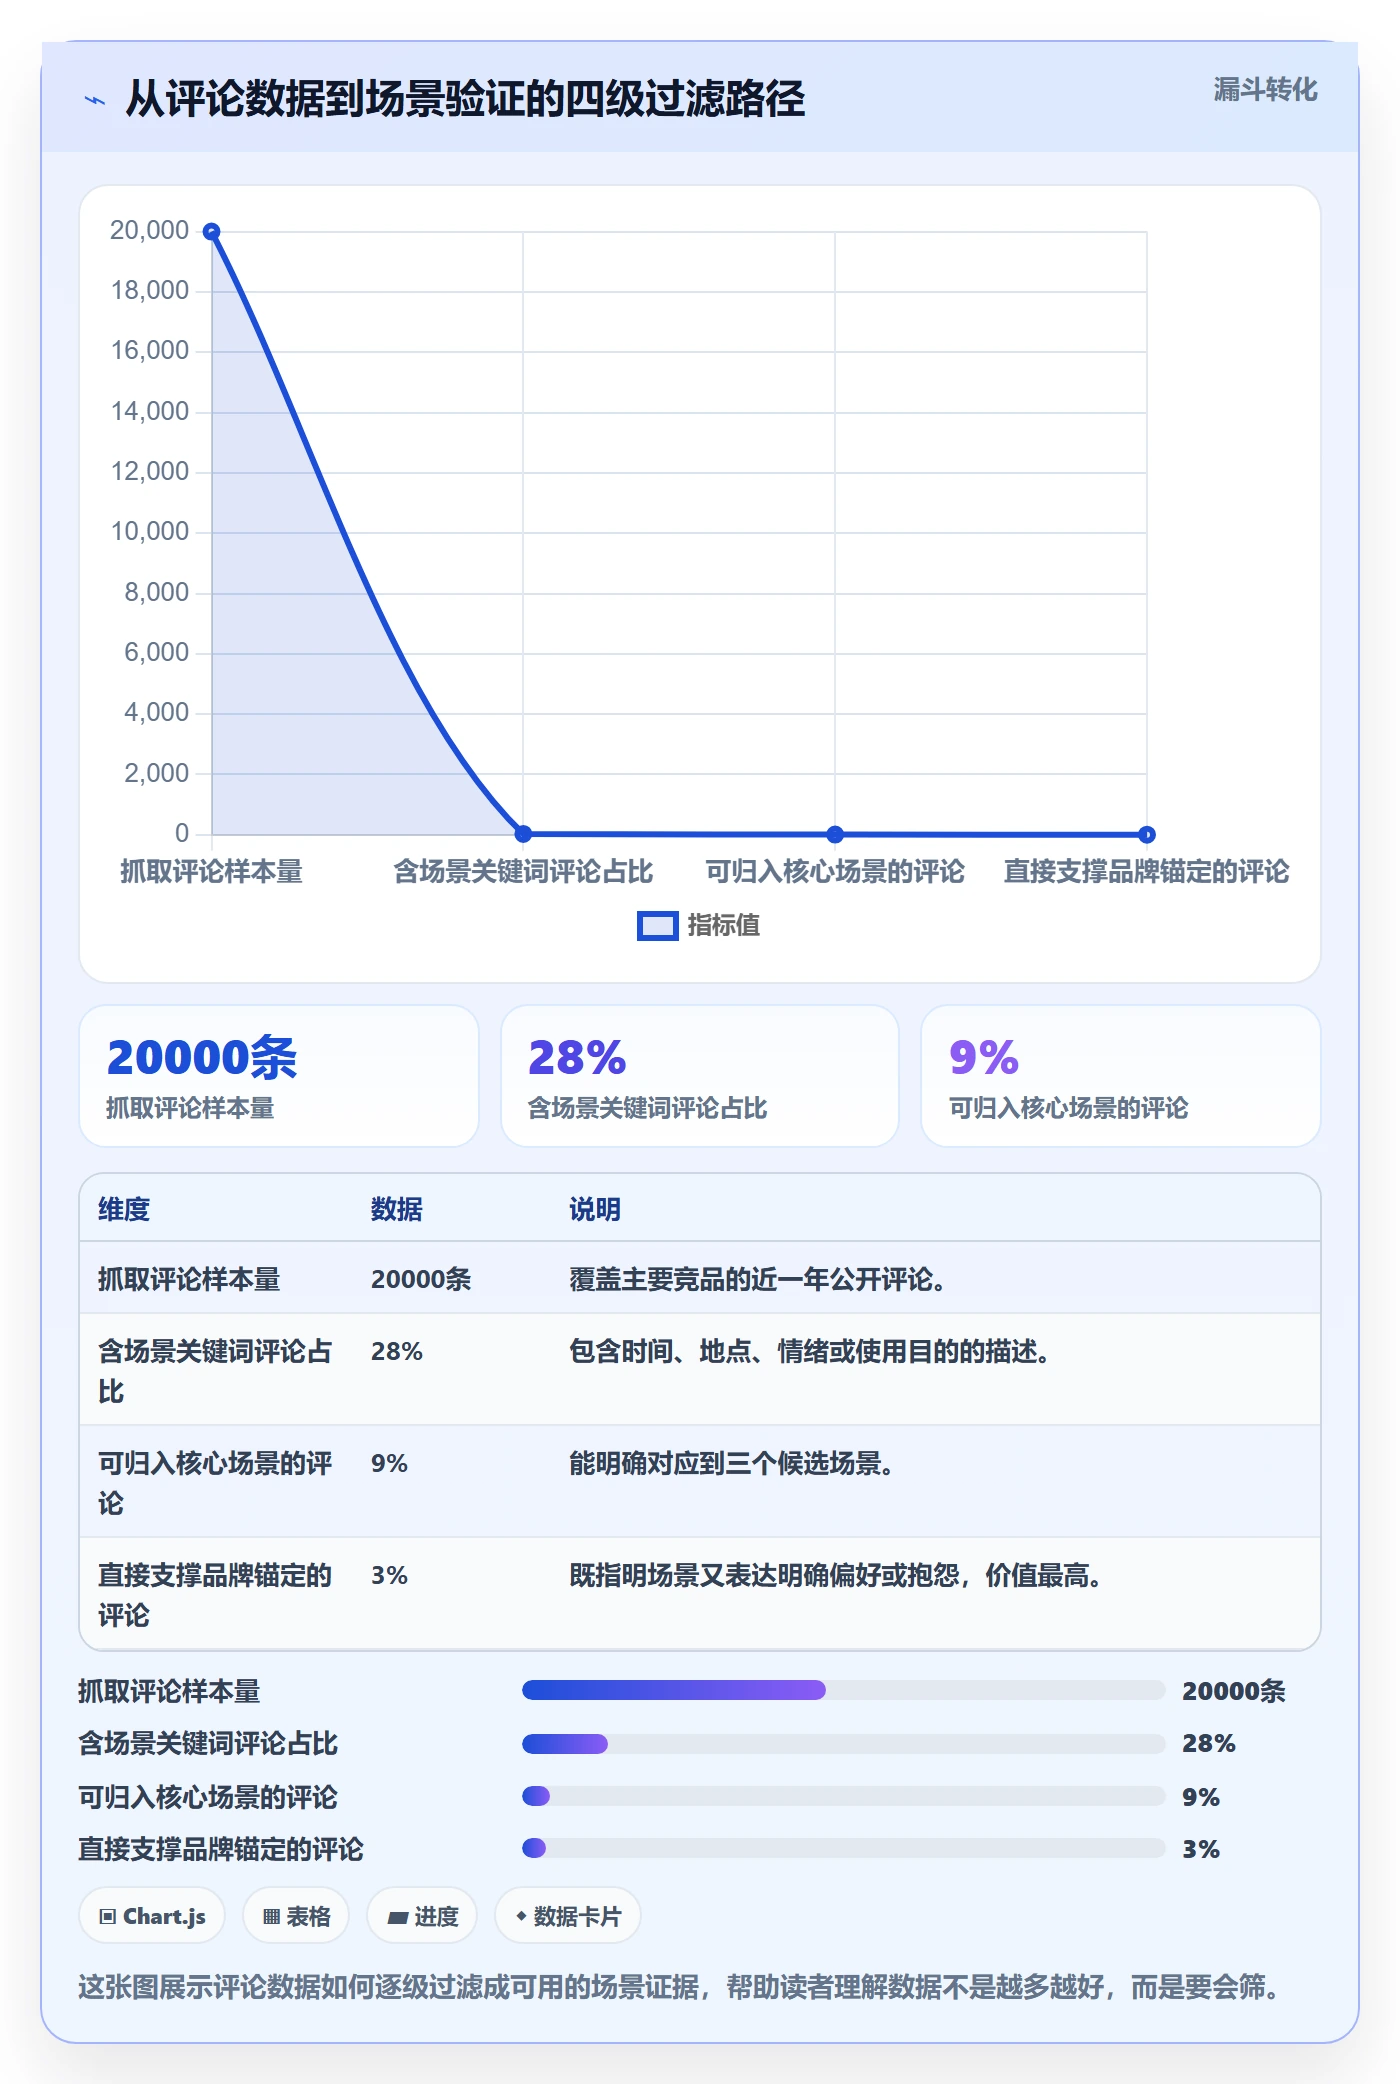This screenshot has height=2084, width=1400.
Task: Select table cell 可归入核心场景的评论
Action: coord(216,1482)
